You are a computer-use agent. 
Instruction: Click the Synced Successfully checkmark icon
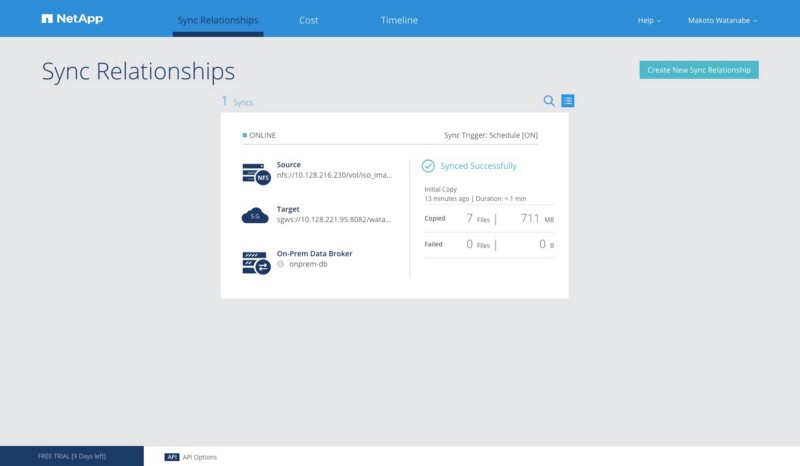tap(428, 166)
